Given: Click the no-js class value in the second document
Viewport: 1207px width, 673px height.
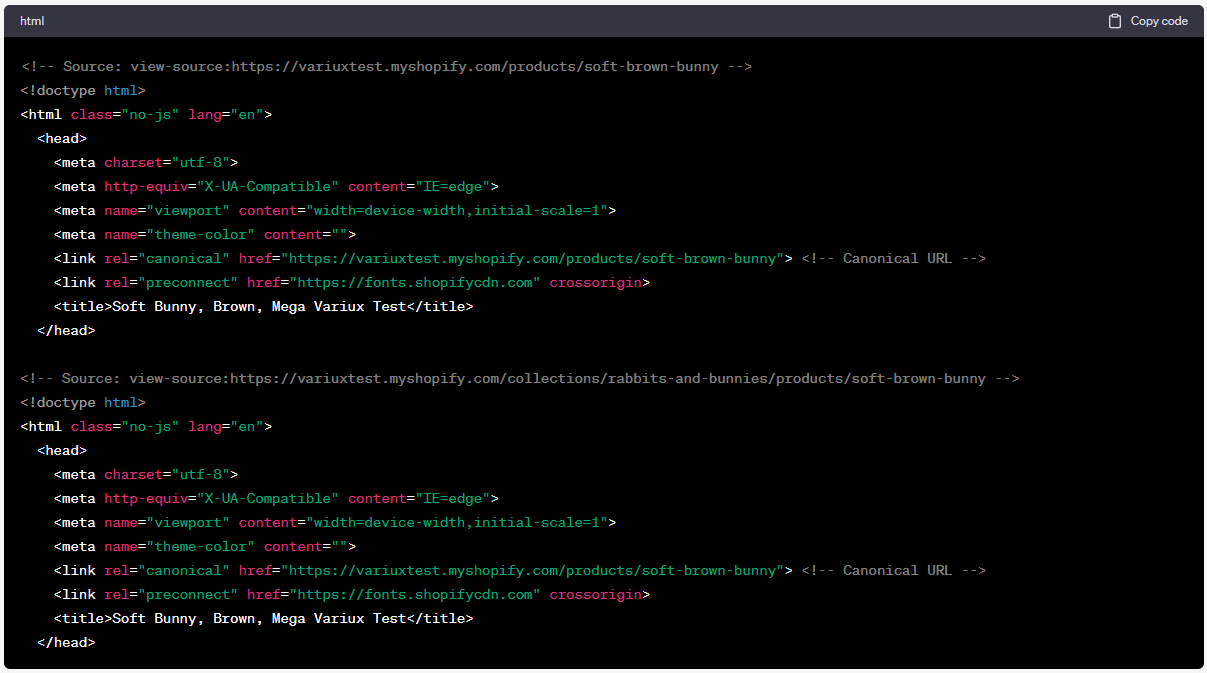Looking at the screenshot, I should pos(155,426).
